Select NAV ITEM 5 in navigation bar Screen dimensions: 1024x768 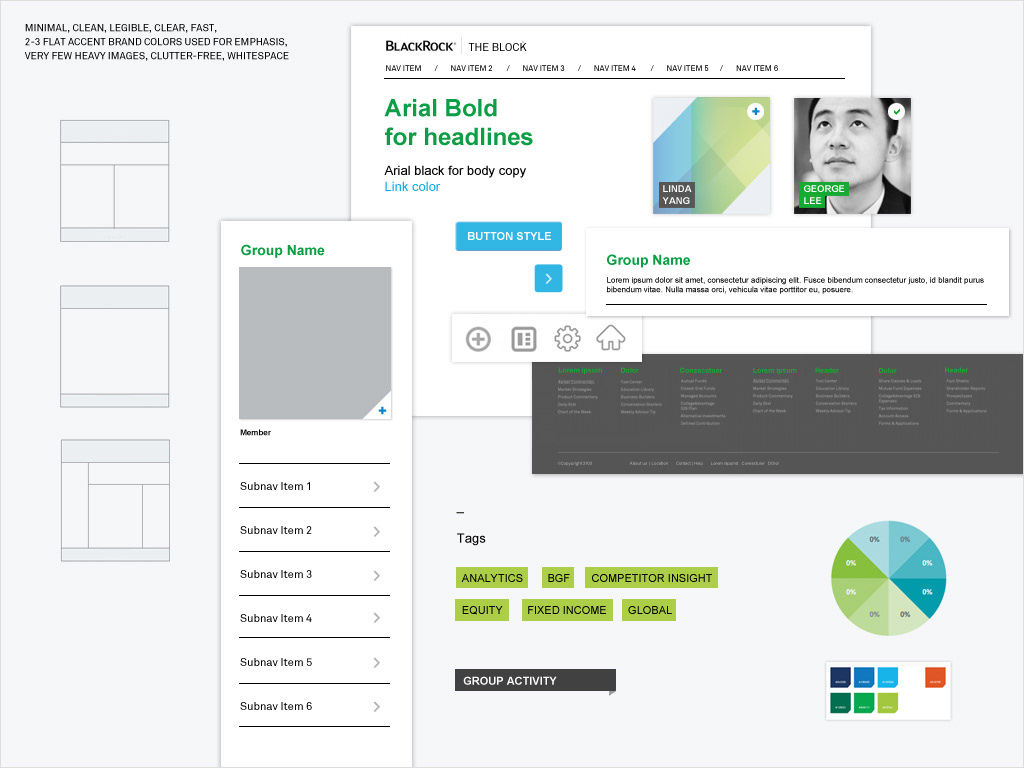(x=686, y=68)
